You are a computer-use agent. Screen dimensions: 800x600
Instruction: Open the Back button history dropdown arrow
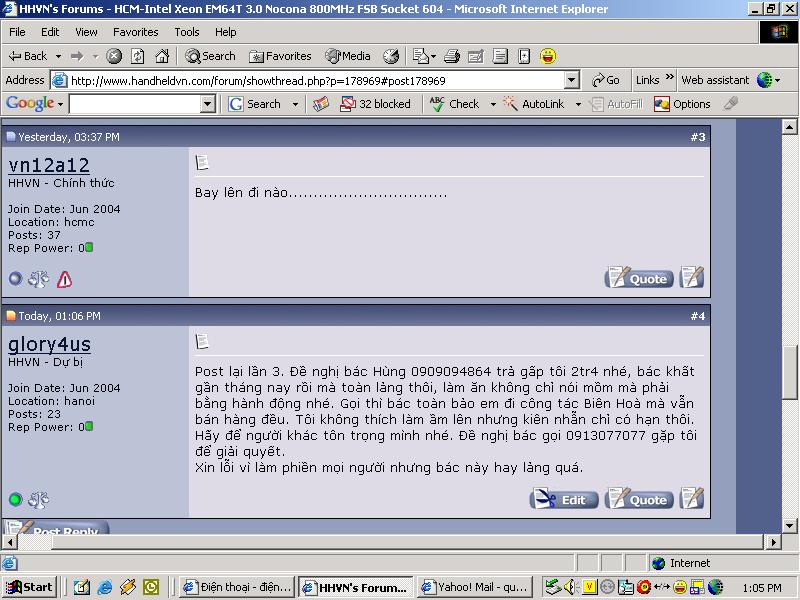pos(58,56)
